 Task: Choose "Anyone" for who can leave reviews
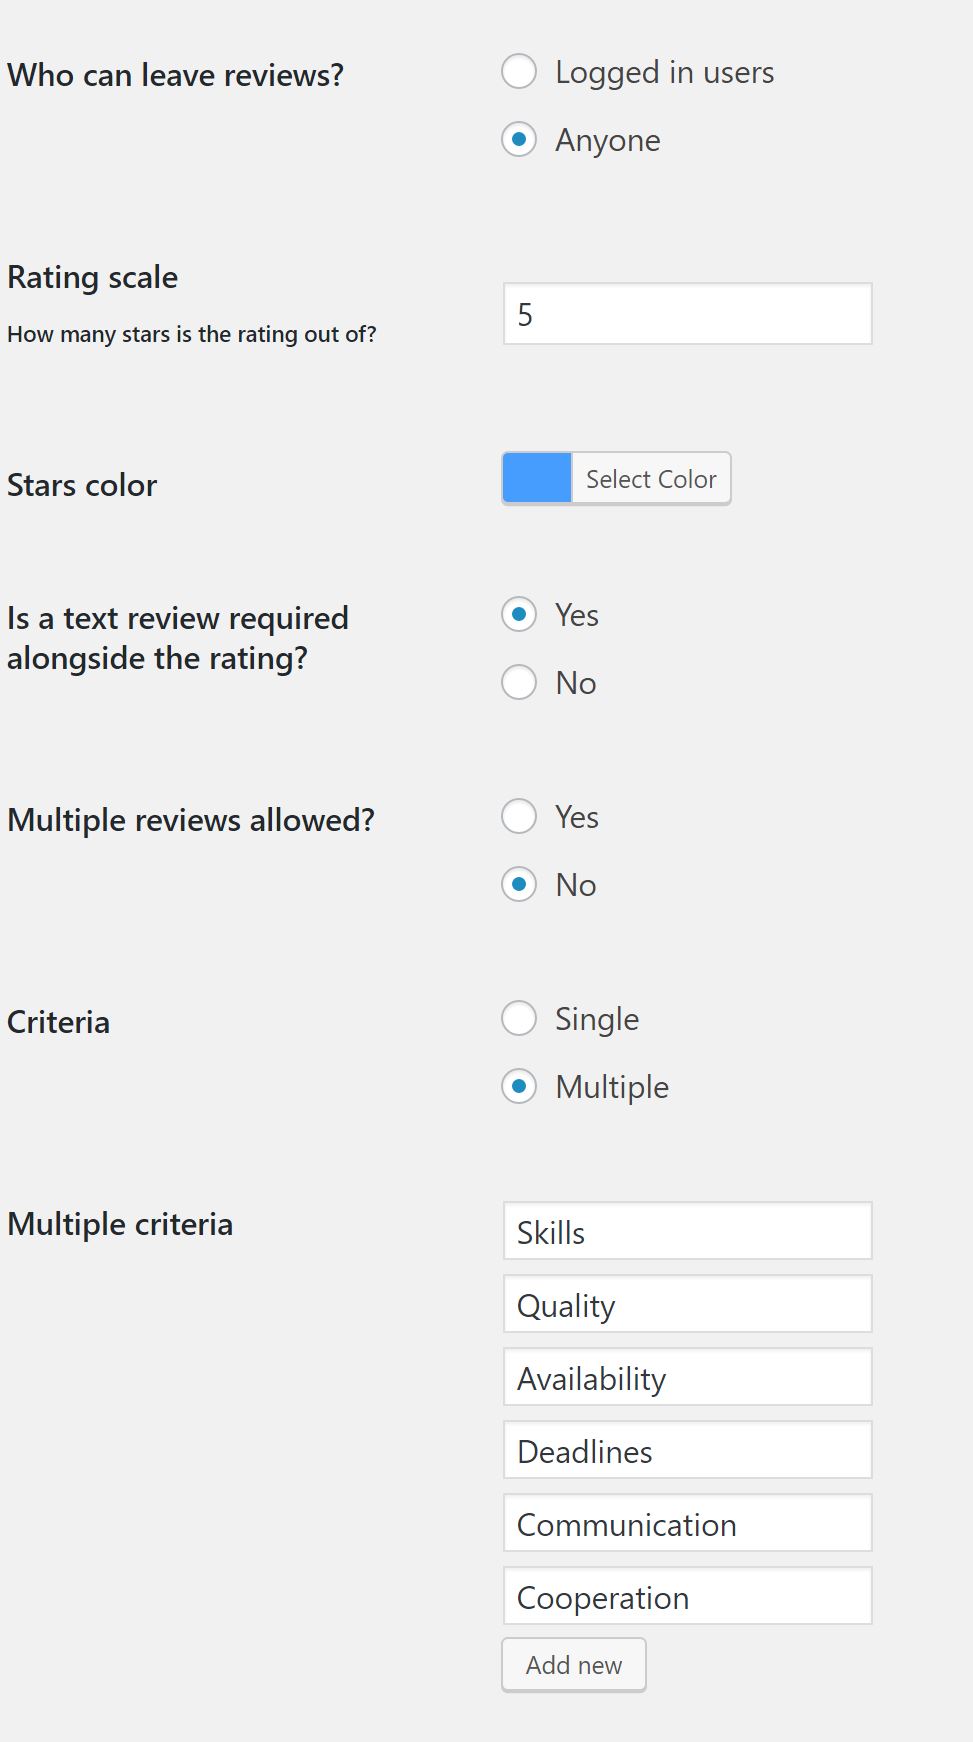click(x=519, y=139)
